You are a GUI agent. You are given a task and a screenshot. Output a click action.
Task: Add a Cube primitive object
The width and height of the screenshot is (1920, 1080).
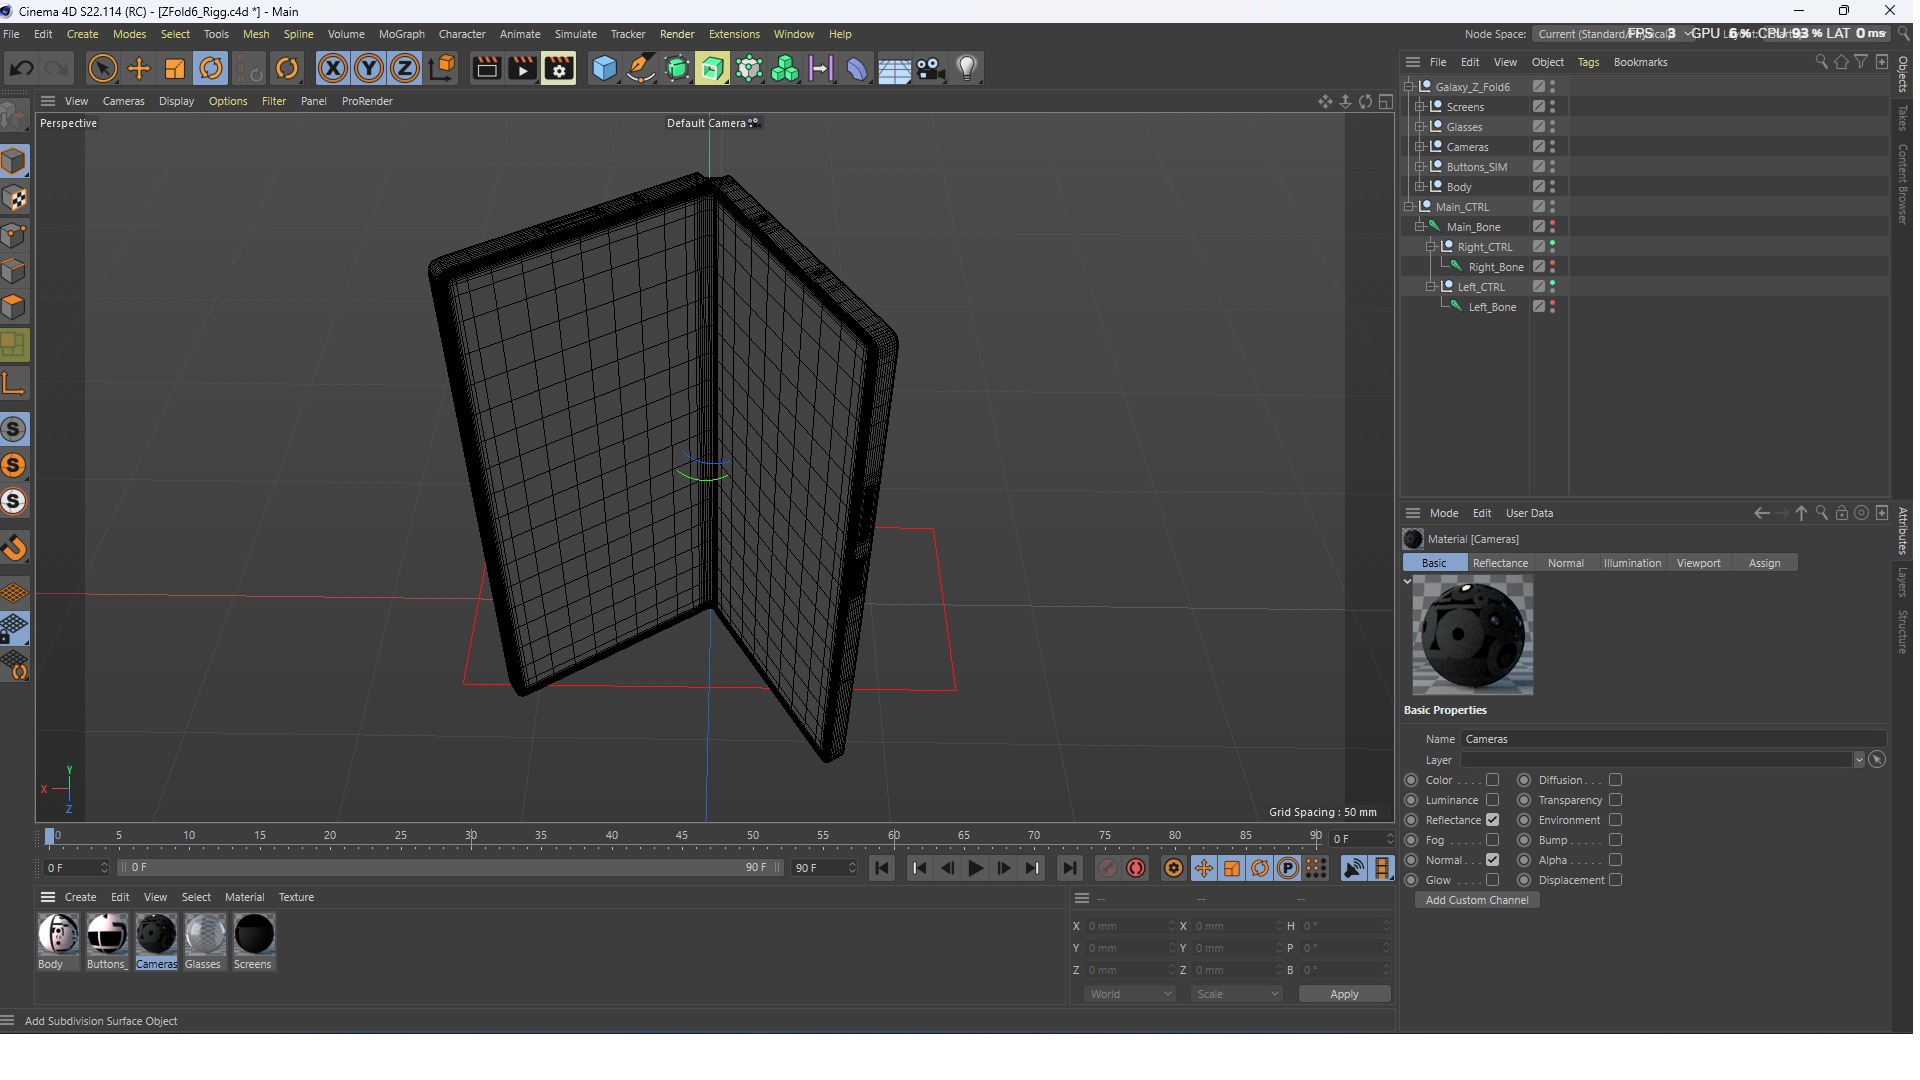604,69
